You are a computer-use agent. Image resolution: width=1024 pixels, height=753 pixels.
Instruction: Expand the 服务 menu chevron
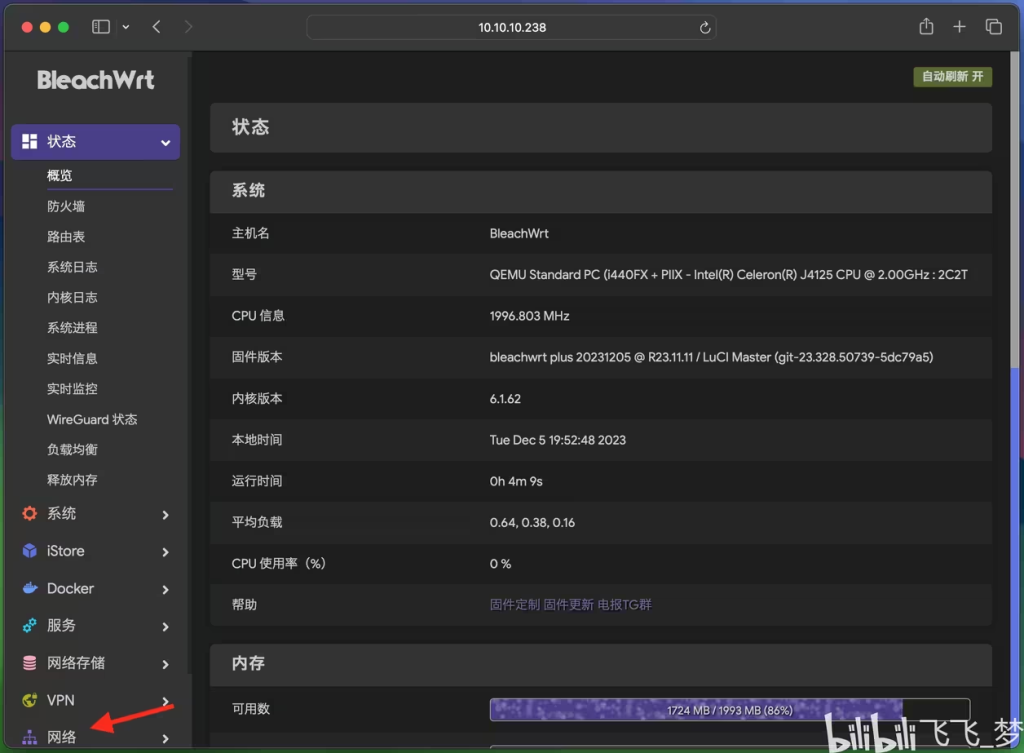(x=165, y=626)
